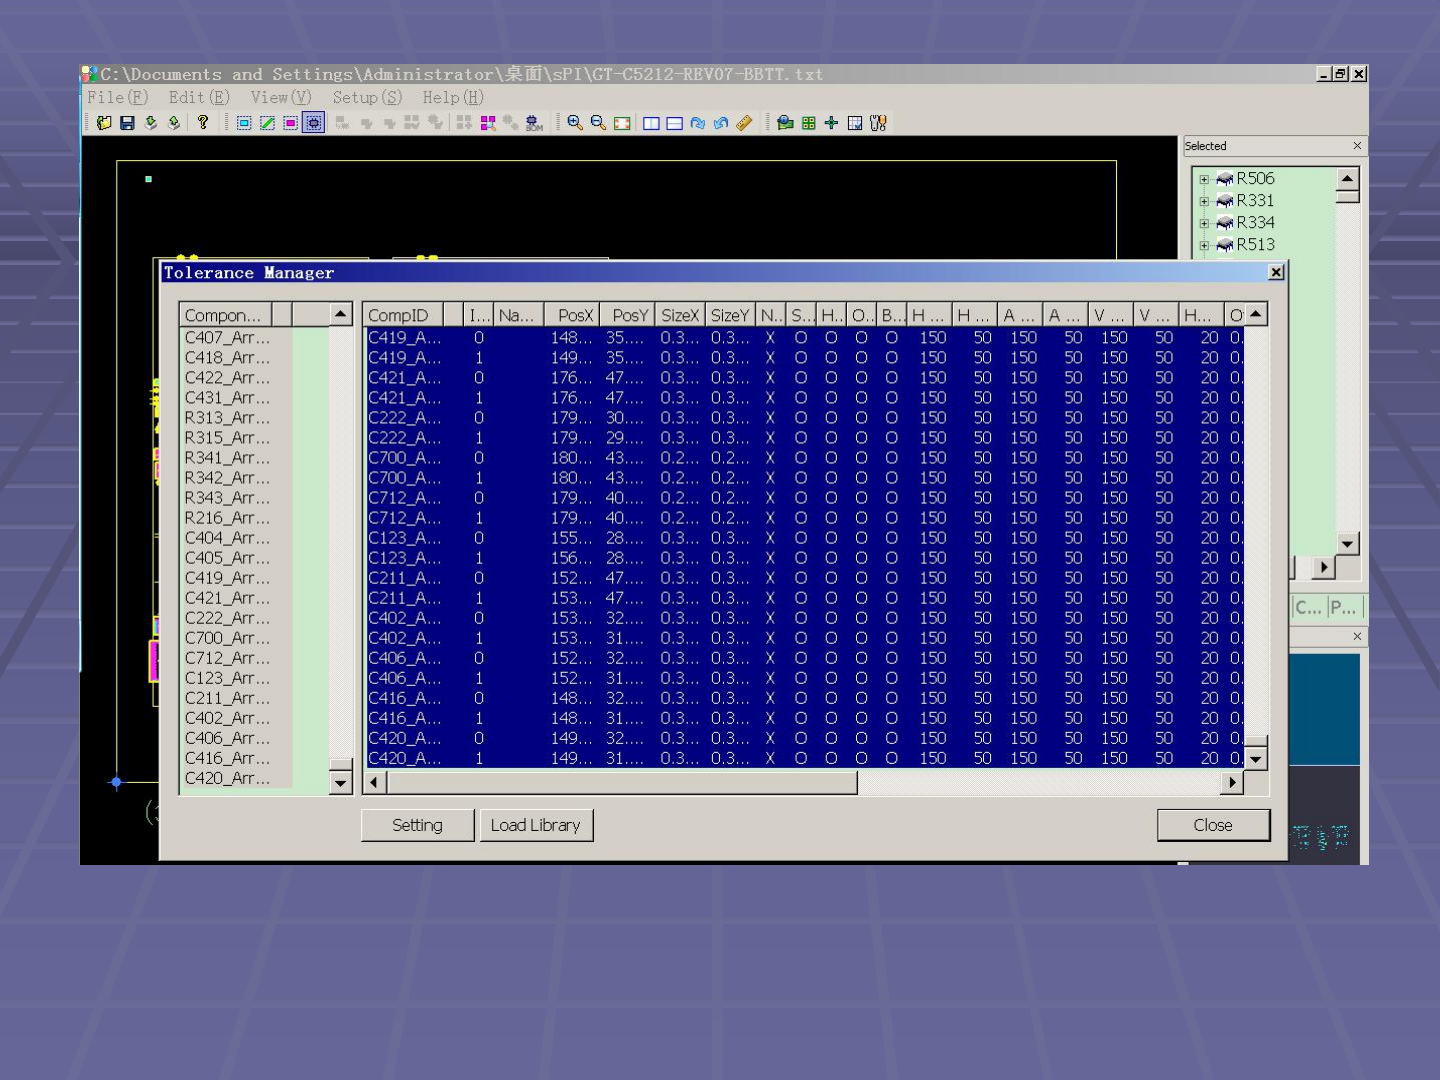Click the Load Library button
Screen dimensions: 1440x1080
[x=536, y=825]
